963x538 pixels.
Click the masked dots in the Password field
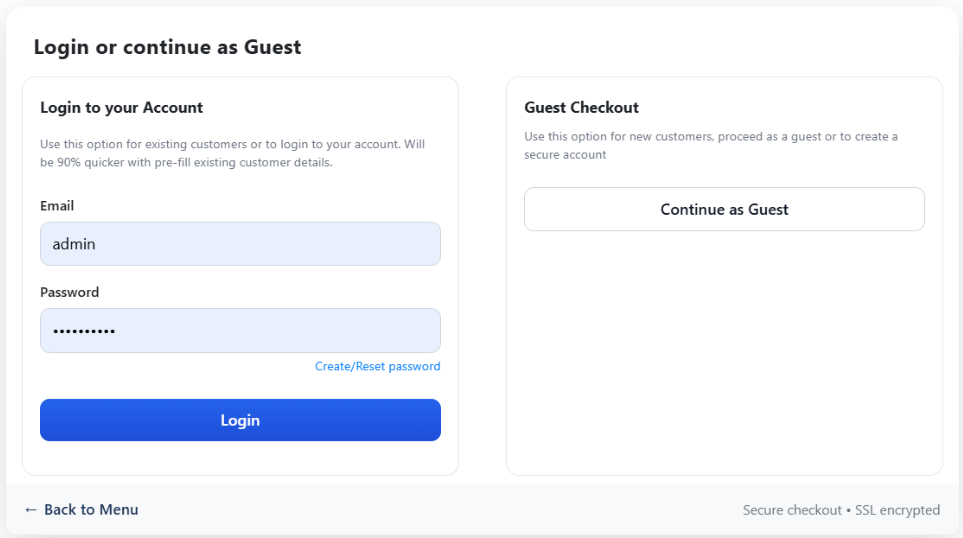coord(84,331)
